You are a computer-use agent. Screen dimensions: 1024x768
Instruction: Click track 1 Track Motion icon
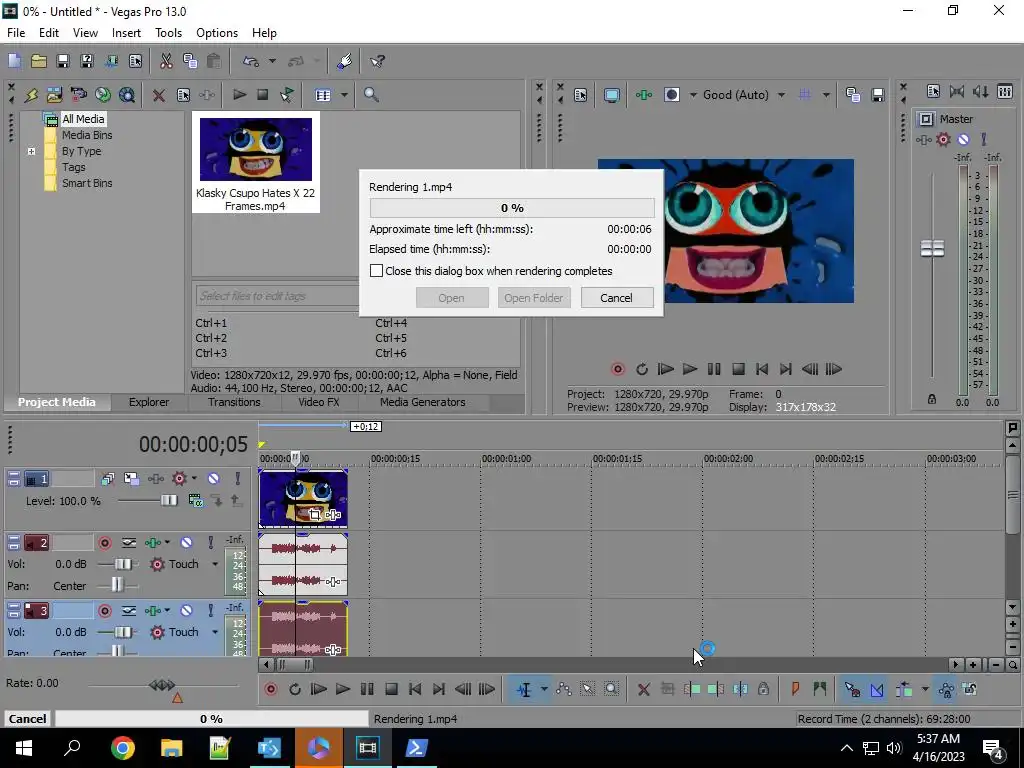click(x=132, y=479)
